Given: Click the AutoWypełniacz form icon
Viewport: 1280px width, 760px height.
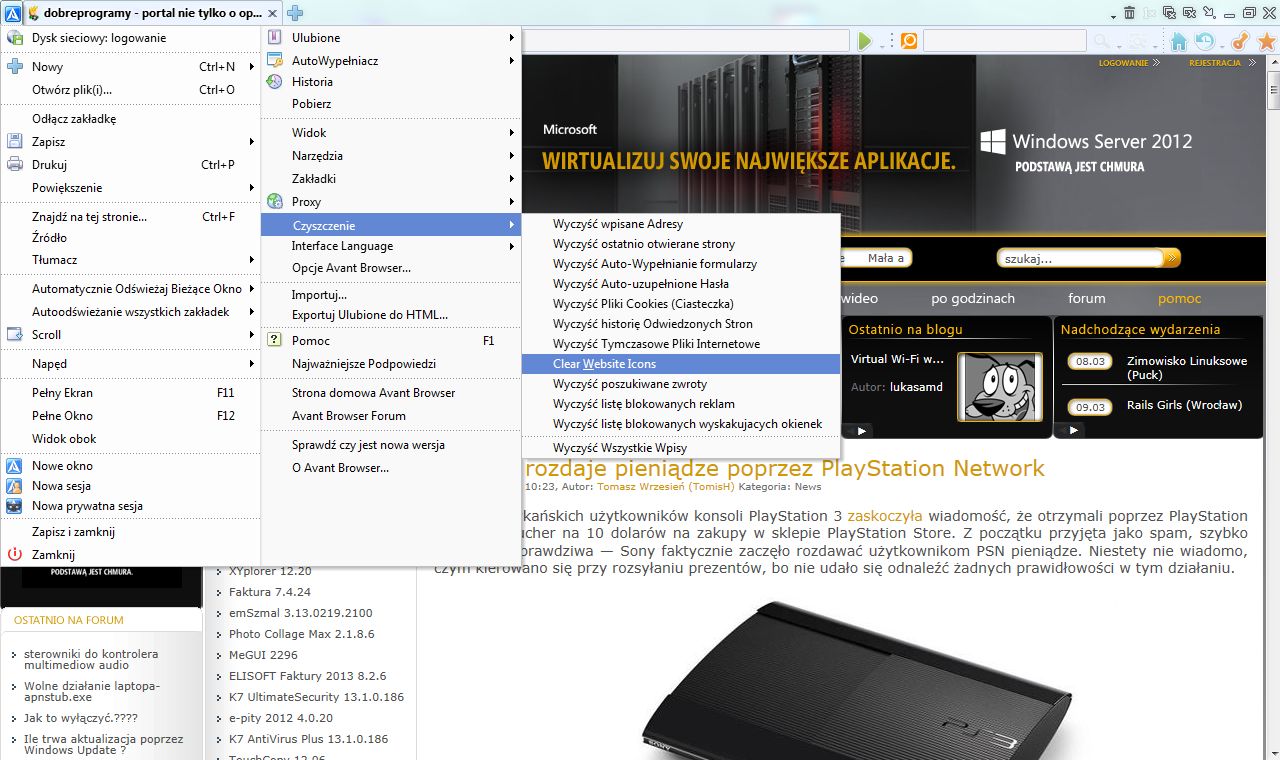Looking at the screenshot, I should click(x=274, y=60).
